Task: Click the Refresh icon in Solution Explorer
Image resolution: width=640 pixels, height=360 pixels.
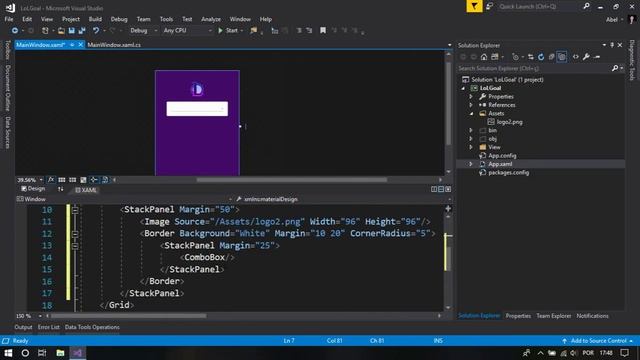Action: [541, 57]
